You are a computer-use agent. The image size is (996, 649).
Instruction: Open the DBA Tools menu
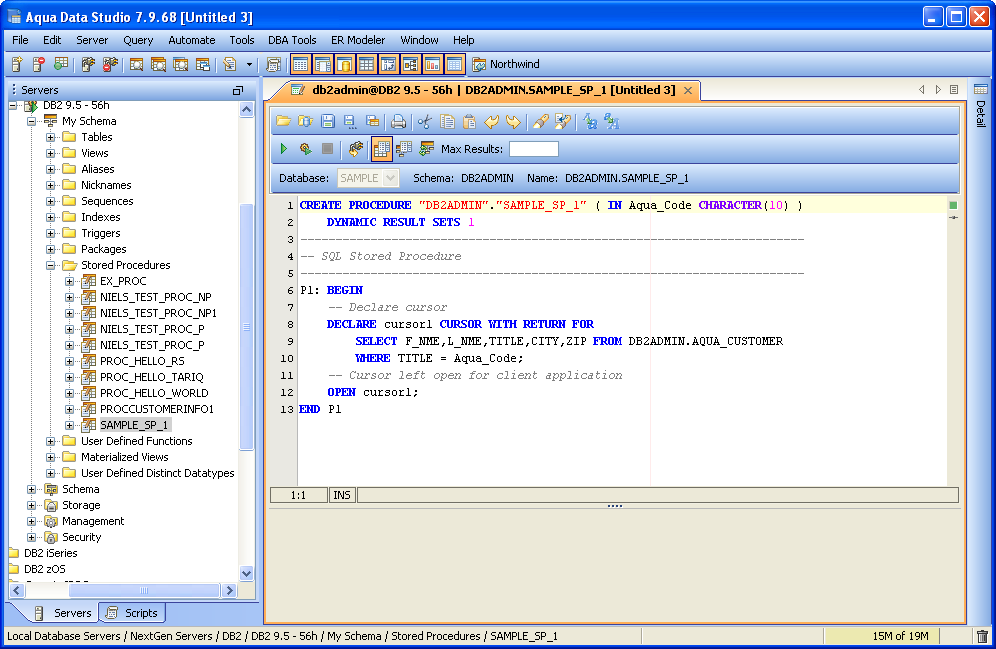coord(292,40)
